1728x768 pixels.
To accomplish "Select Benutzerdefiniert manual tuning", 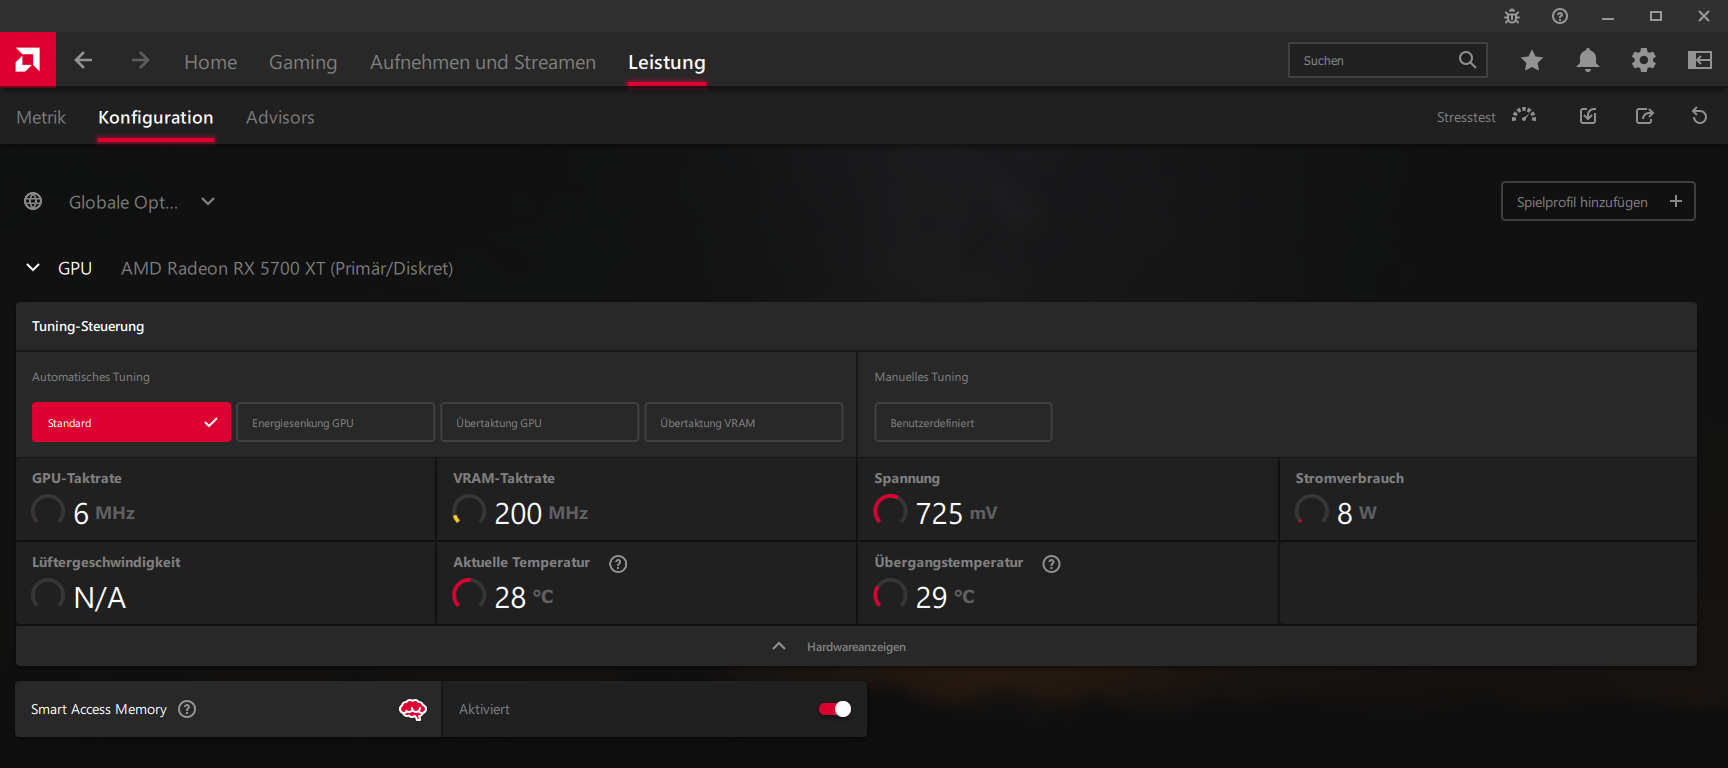I will pos(963,422).
